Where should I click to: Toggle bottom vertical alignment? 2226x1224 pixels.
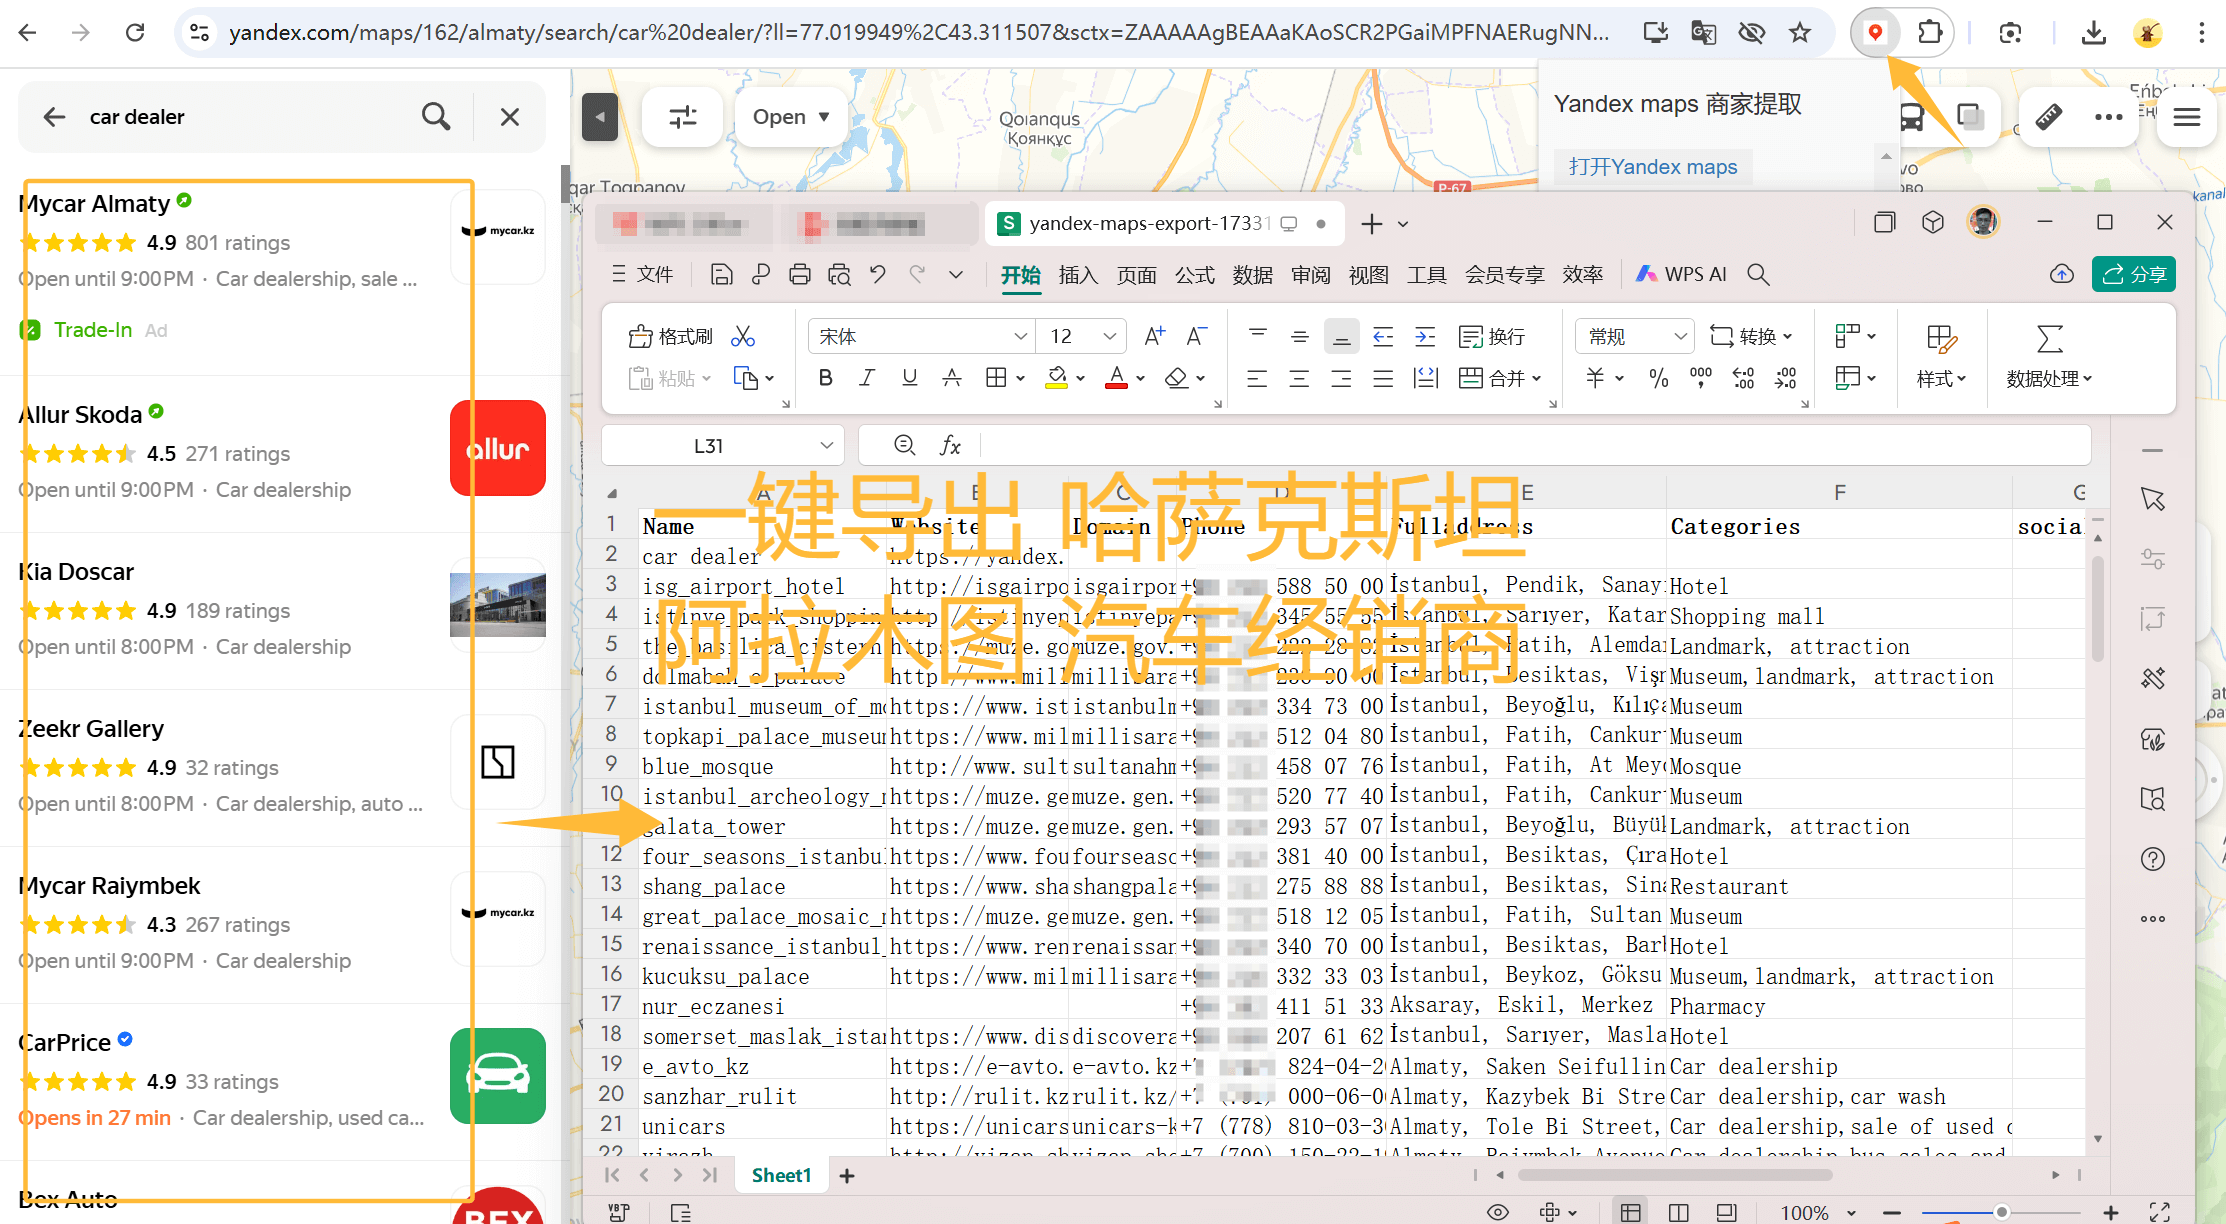1341,337
